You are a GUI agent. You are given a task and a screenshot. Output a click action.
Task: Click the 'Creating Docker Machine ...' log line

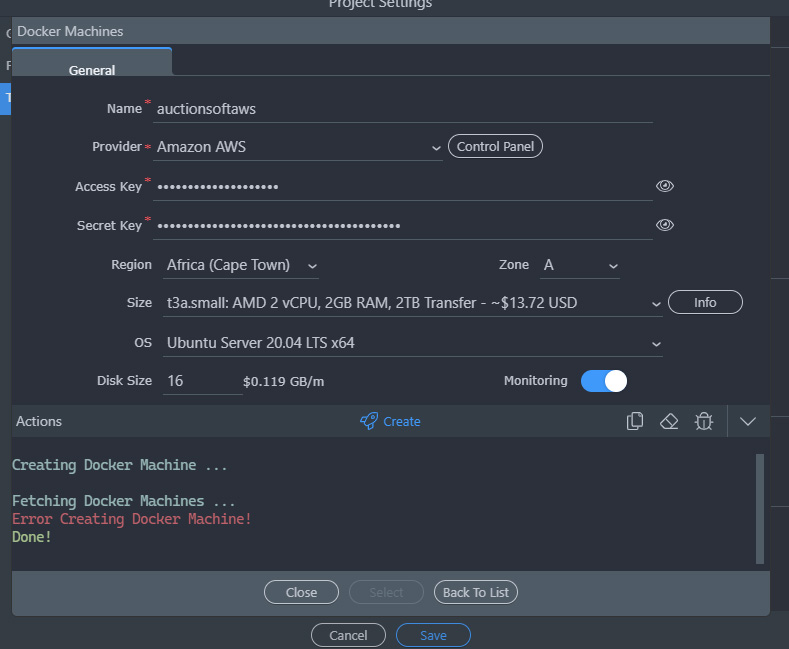coord(119,465)
